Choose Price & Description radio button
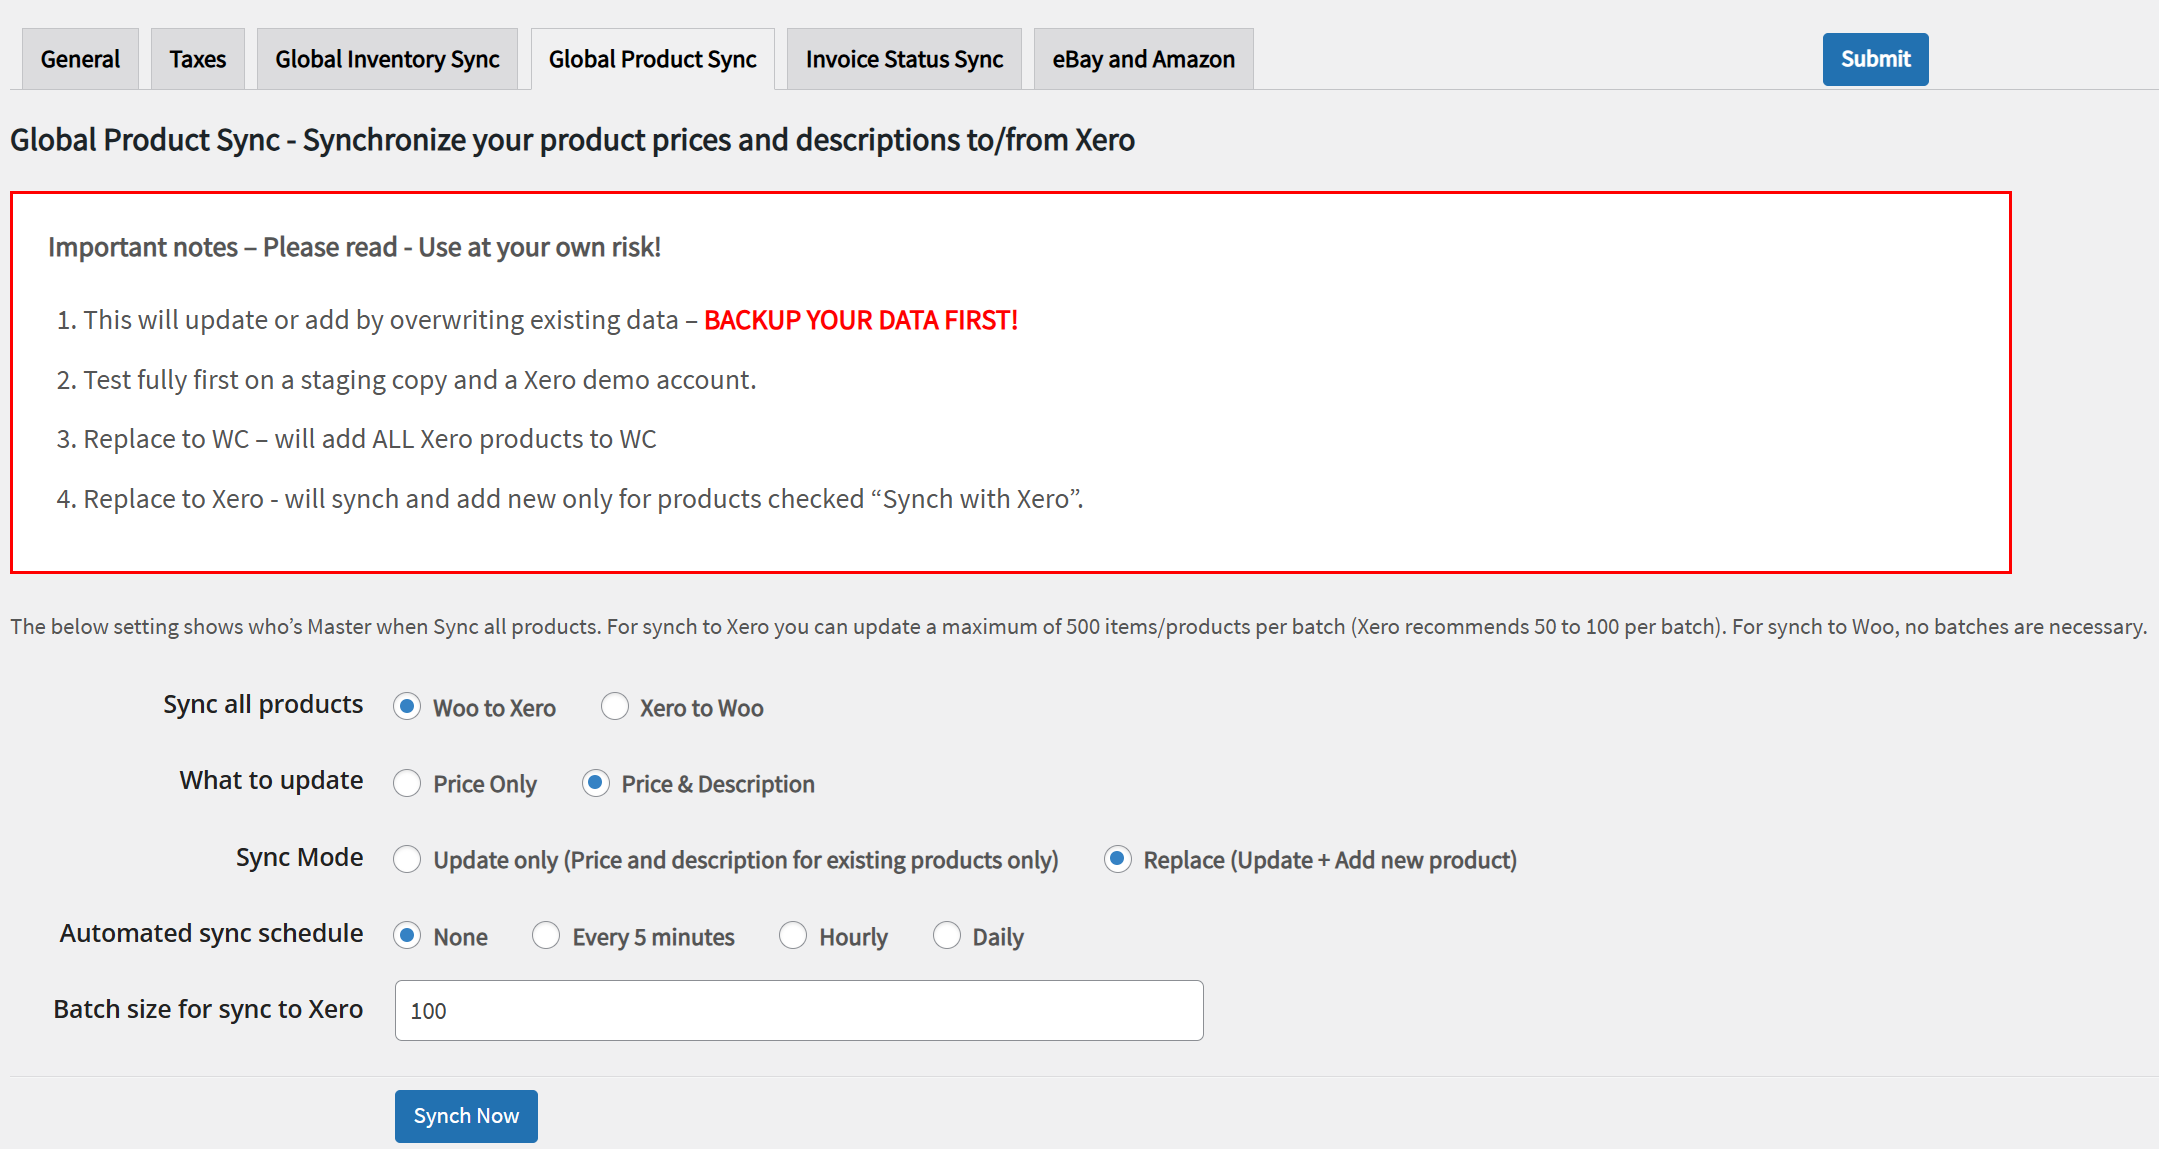2159x1149 pixels. click(x=596, y=783)
